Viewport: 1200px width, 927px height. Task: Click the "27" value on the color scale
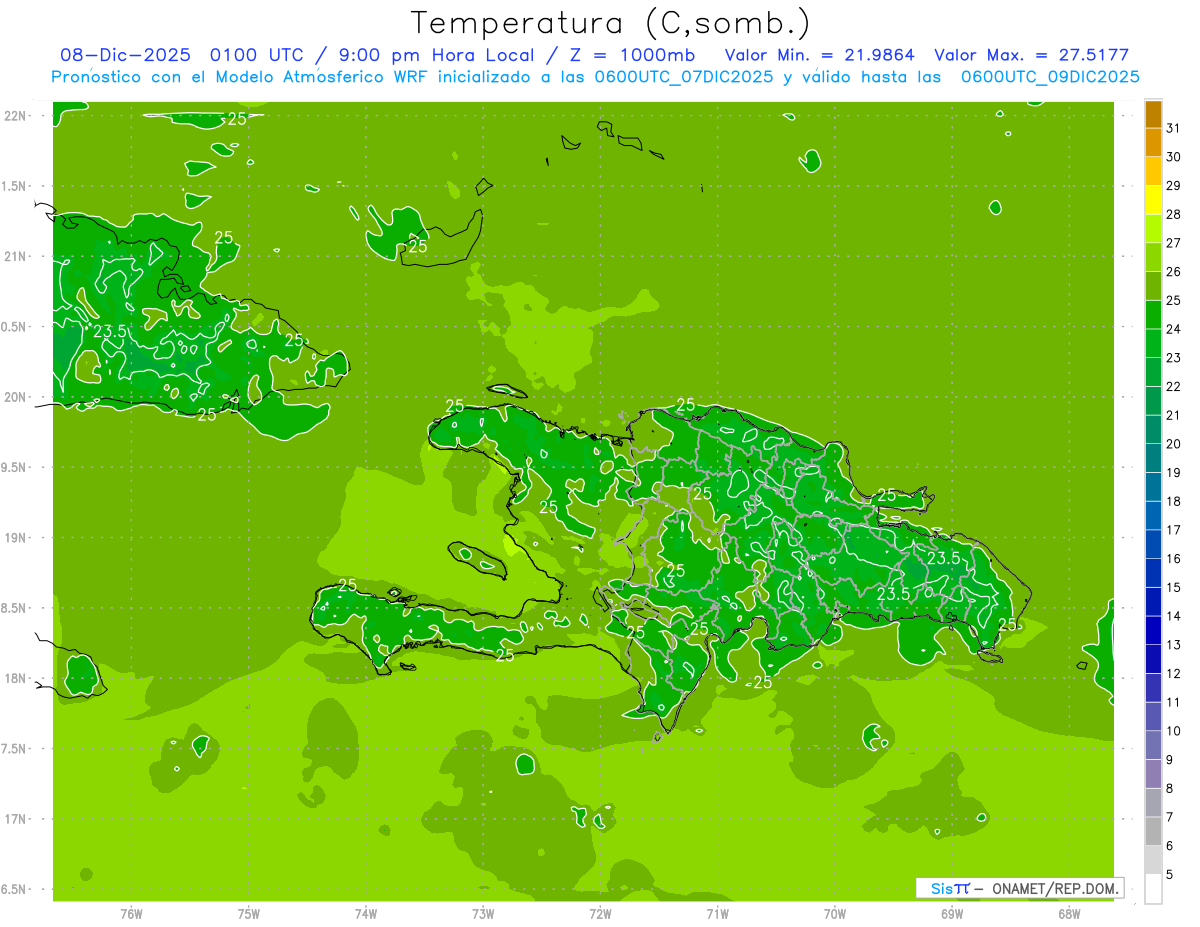[1174, 243]
